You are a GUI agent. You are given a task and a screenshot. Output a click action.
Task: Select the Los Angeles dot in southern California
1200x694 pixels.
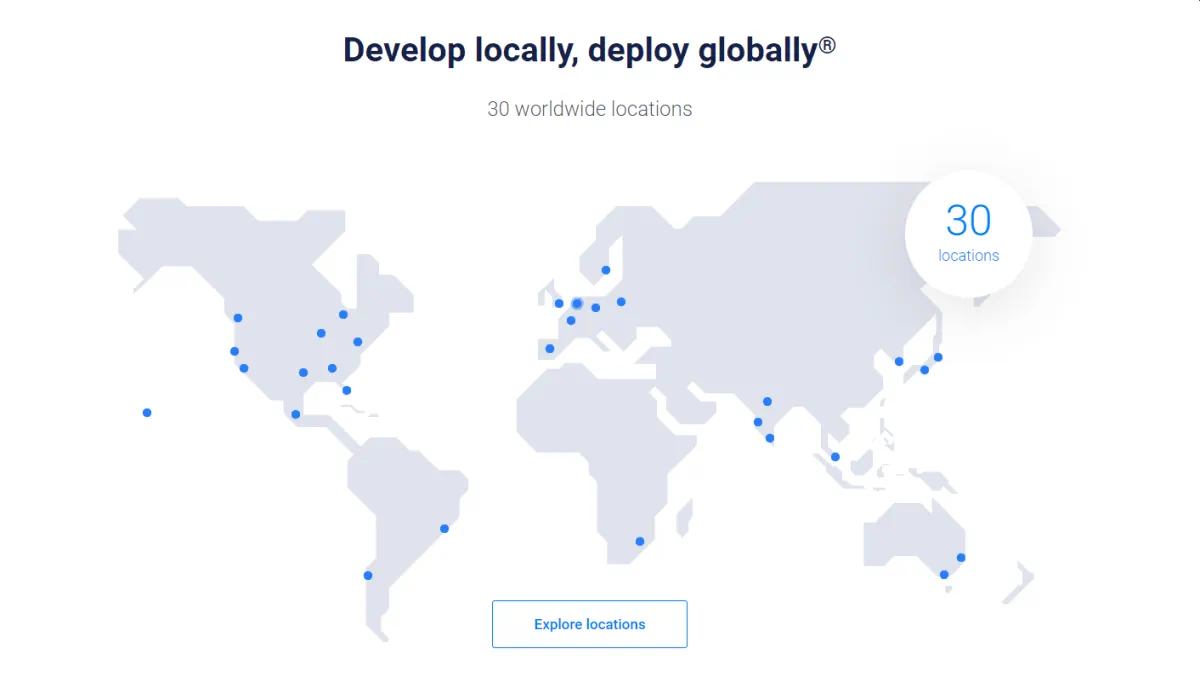[244, 368]
